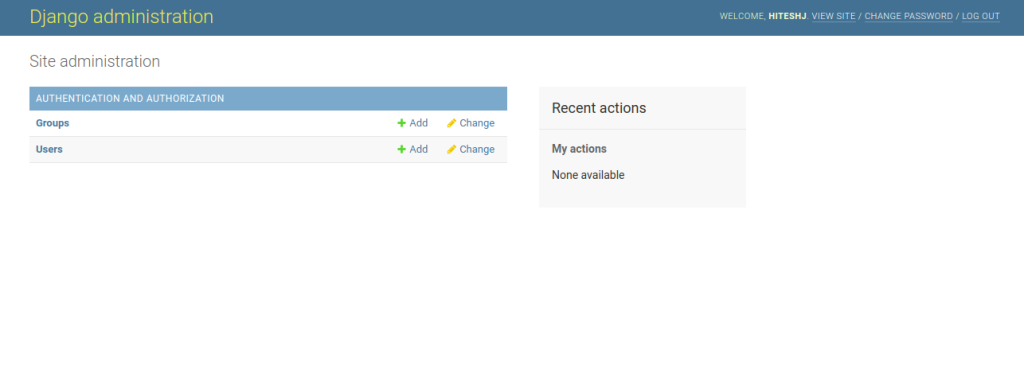Click the None available text
The image size is (1024, 369).
pyautogui.click(x=588, y=175)
